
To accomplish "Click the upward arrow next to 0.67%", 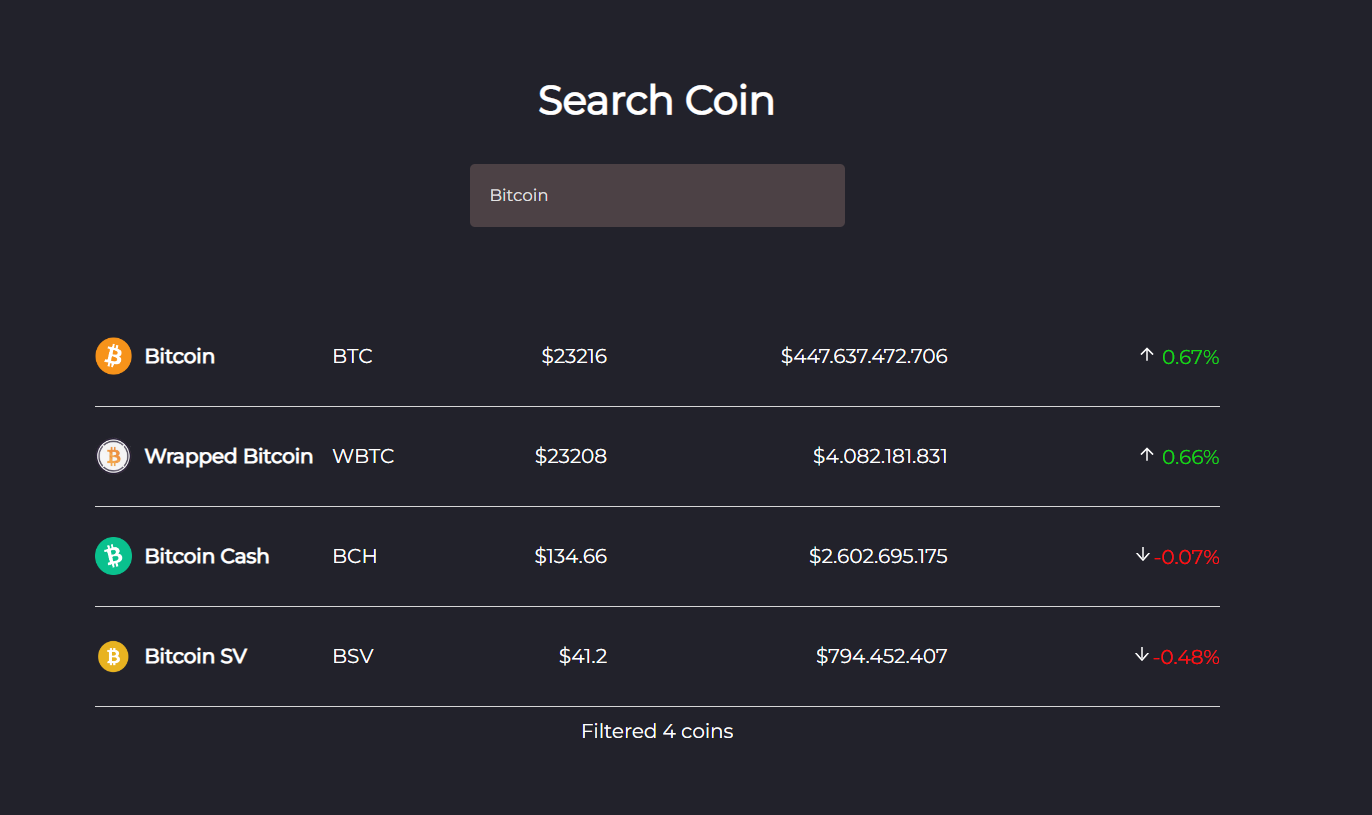I will (x=1146, y=354).
